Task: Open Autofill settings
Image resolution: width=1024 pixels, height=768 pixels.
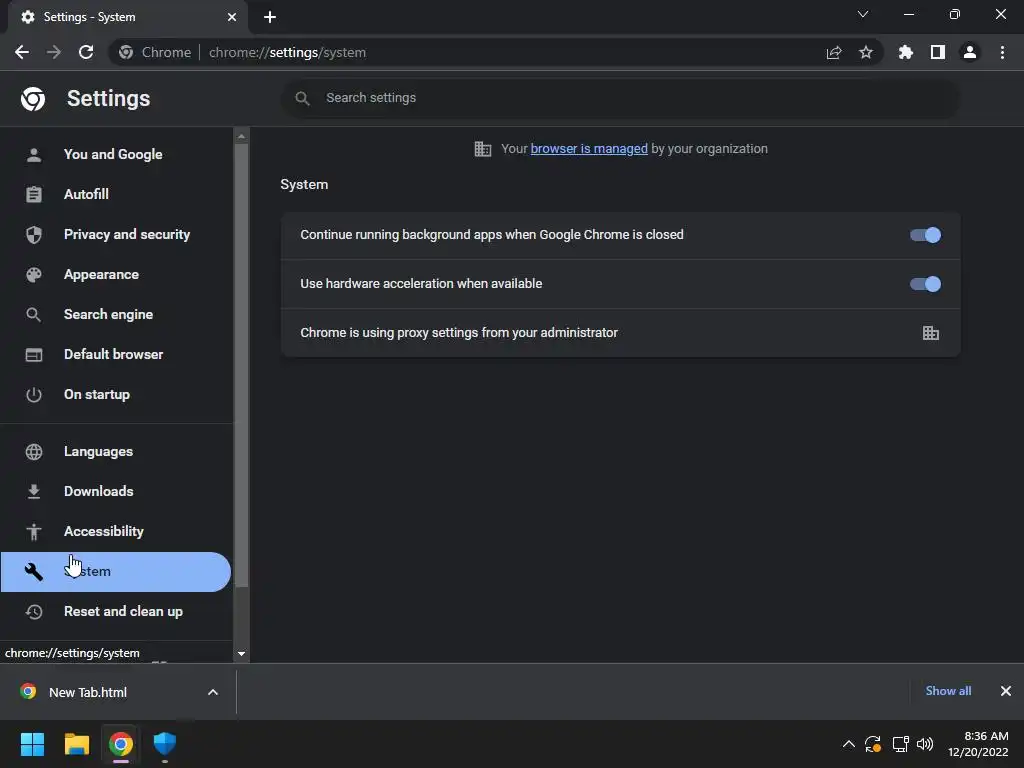Action: click(116, 194)
